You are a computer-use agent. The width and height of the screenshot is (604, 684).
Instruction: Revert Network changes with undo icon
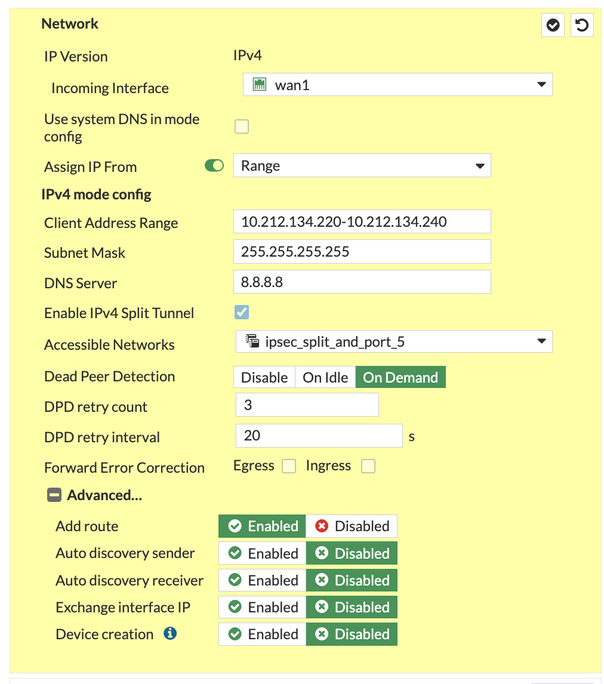click(581, 25)
